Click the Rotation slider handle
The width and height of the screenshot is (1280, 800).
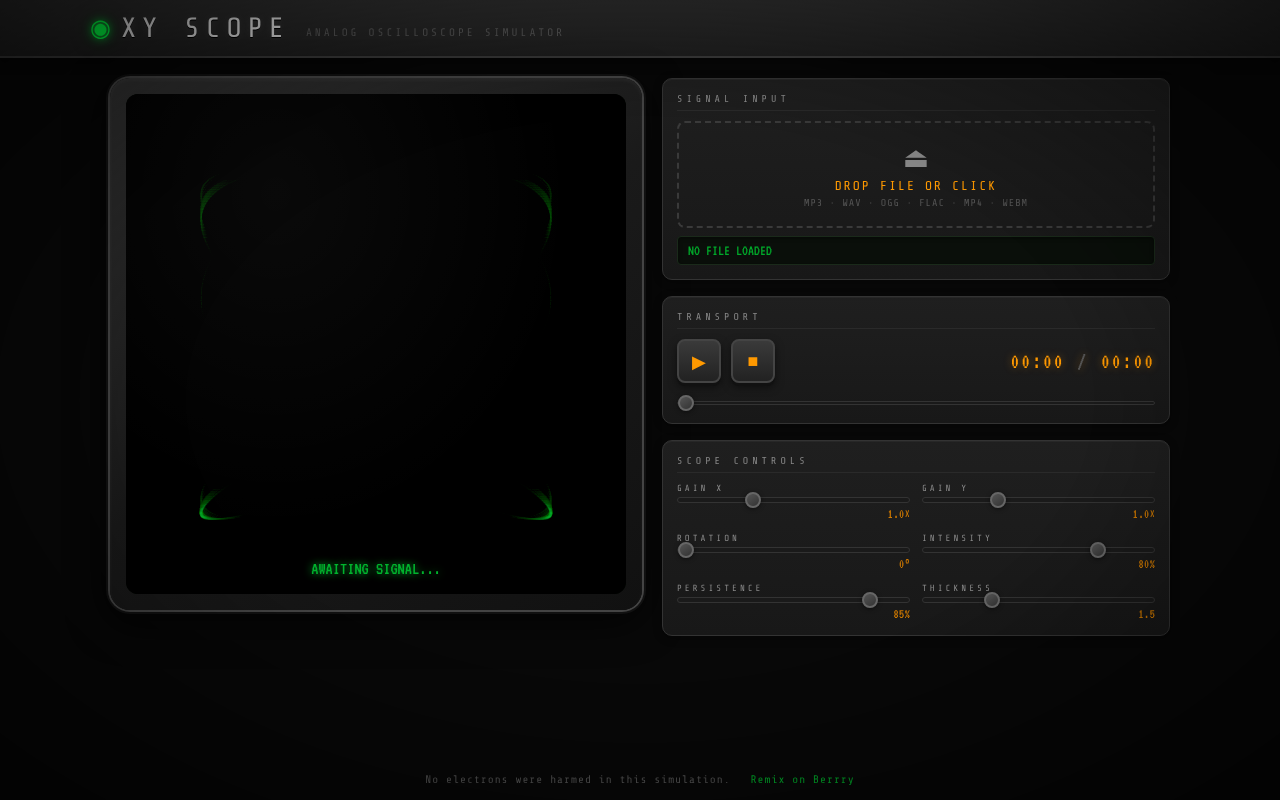[686, 550]
